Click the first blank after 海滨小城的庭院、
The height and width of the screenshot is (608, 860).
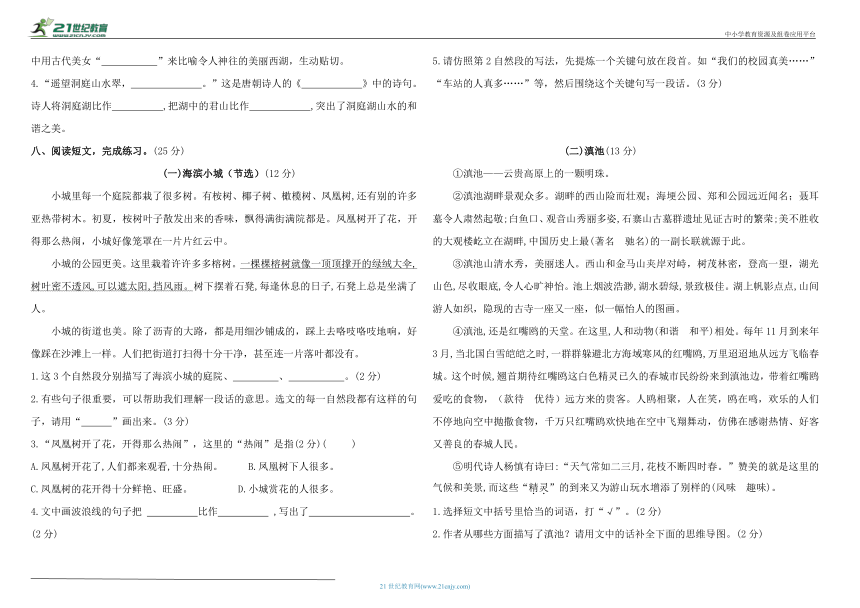coord(256,377)
